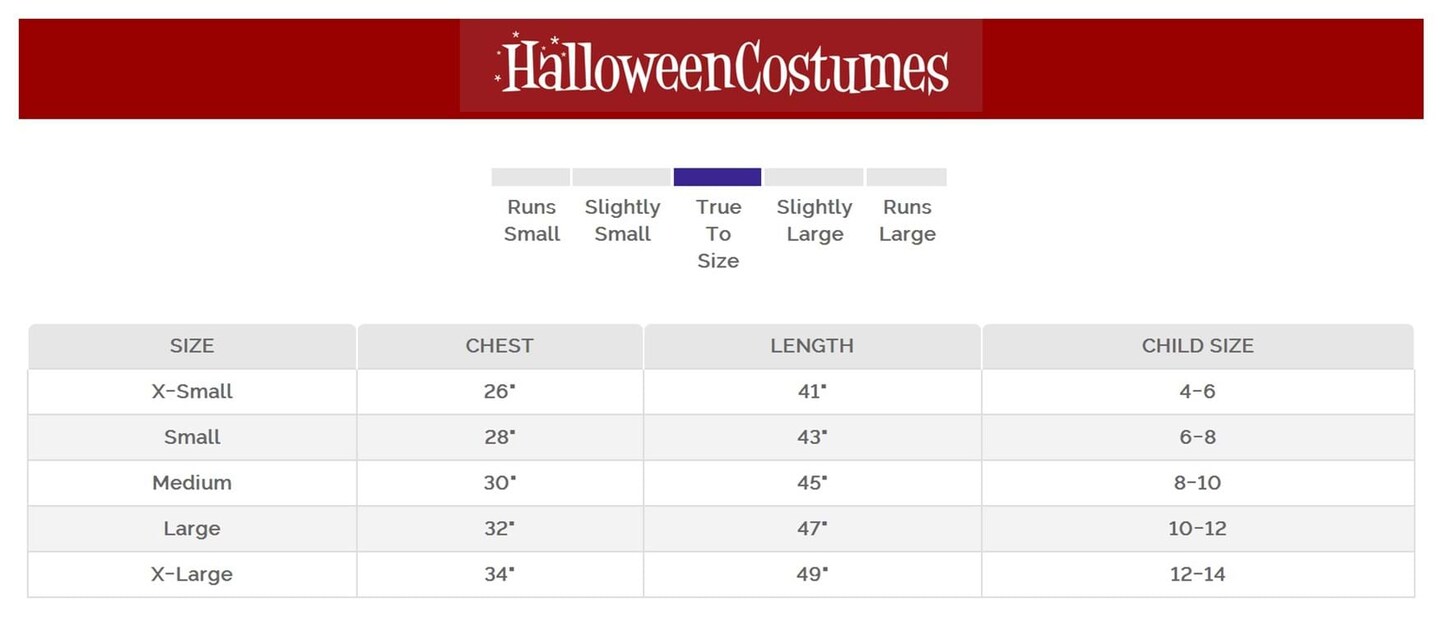Viewport: 1440px width, 625px height.
Task: Click the Slightly Small label
Action: pos(622,220)
